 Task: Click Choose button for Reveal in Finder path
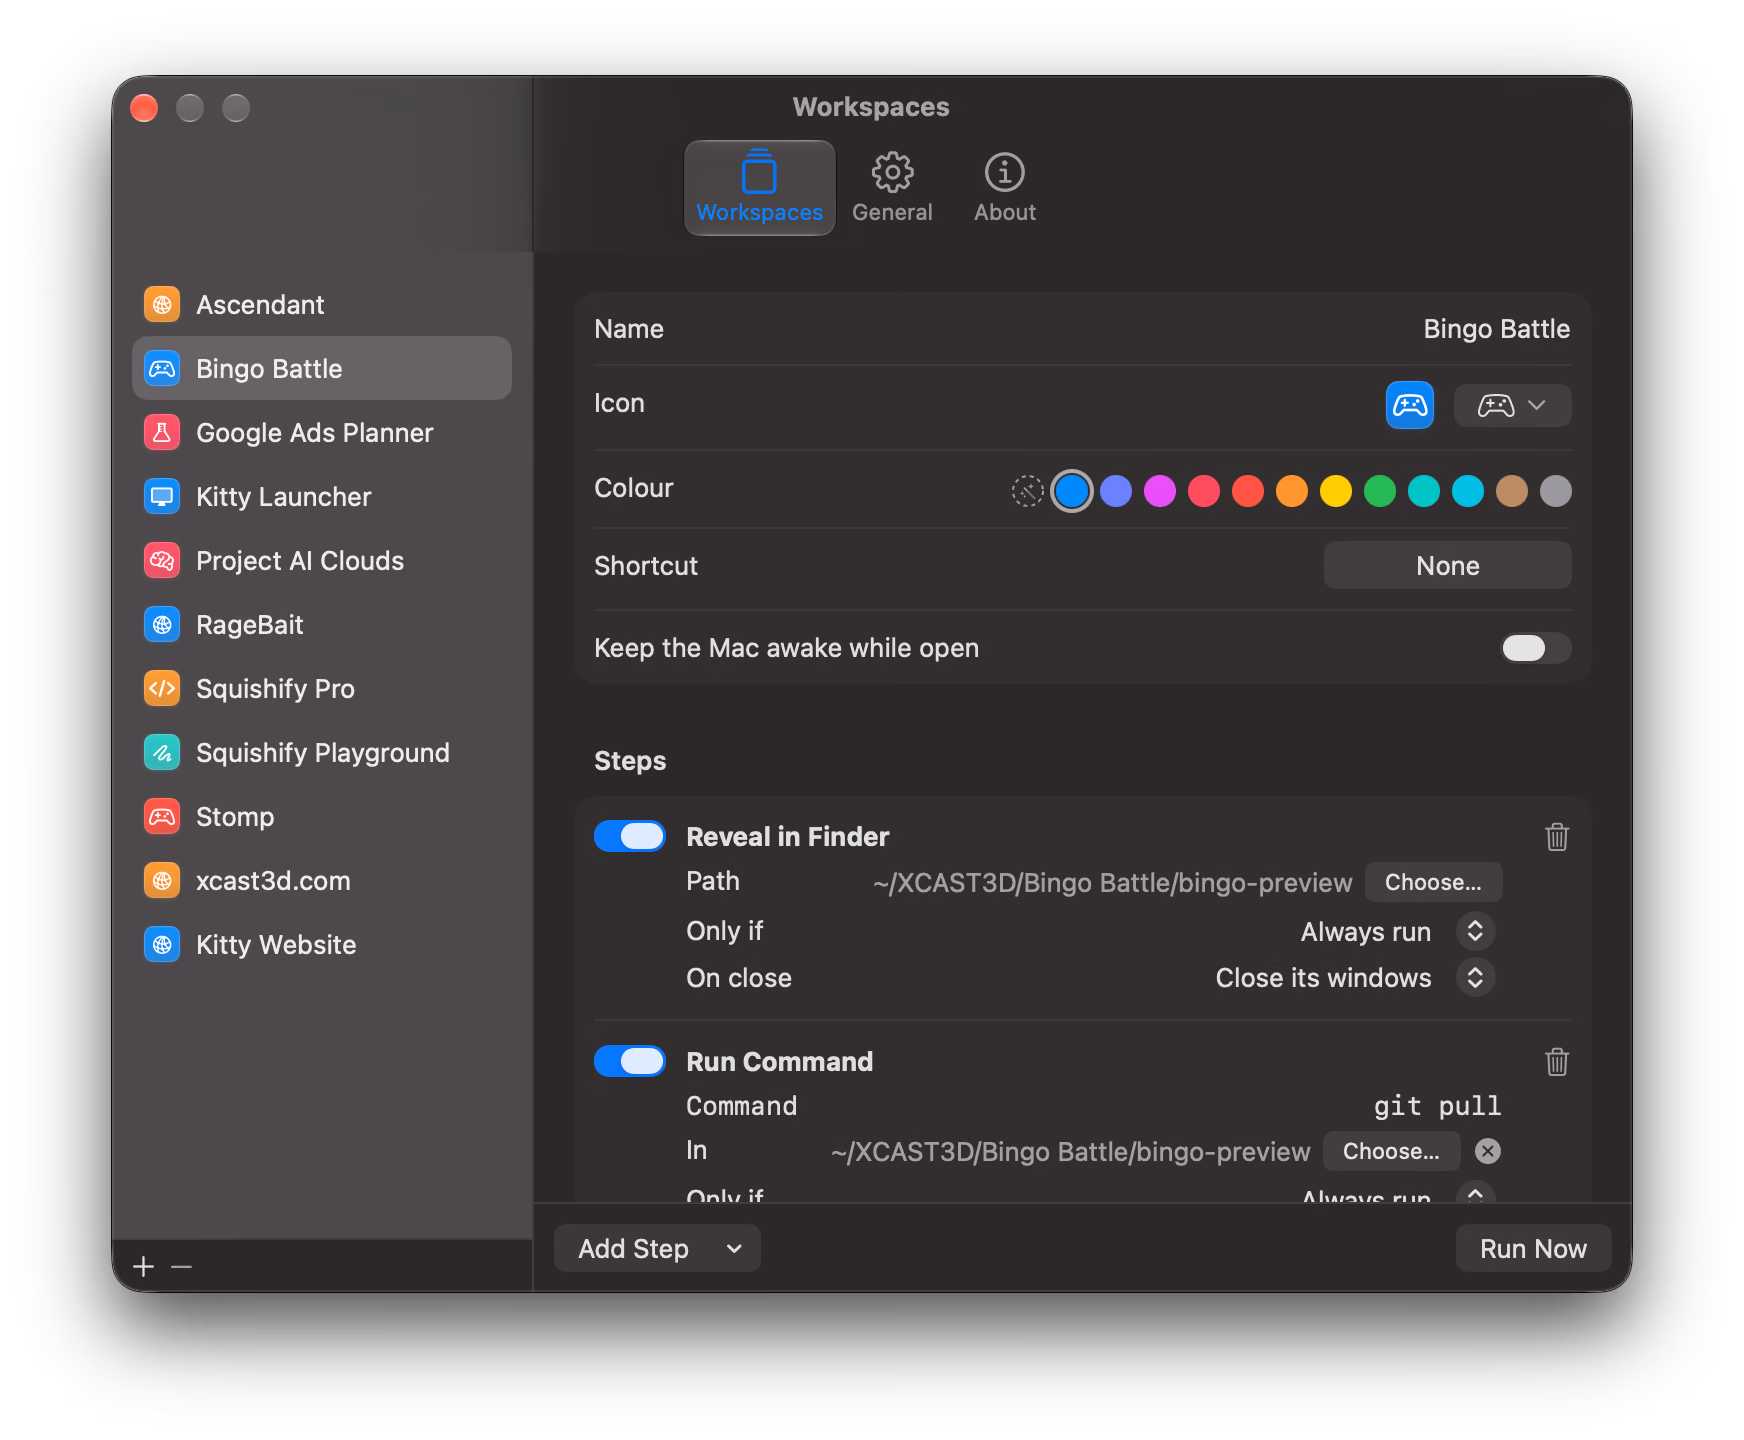1433,882
